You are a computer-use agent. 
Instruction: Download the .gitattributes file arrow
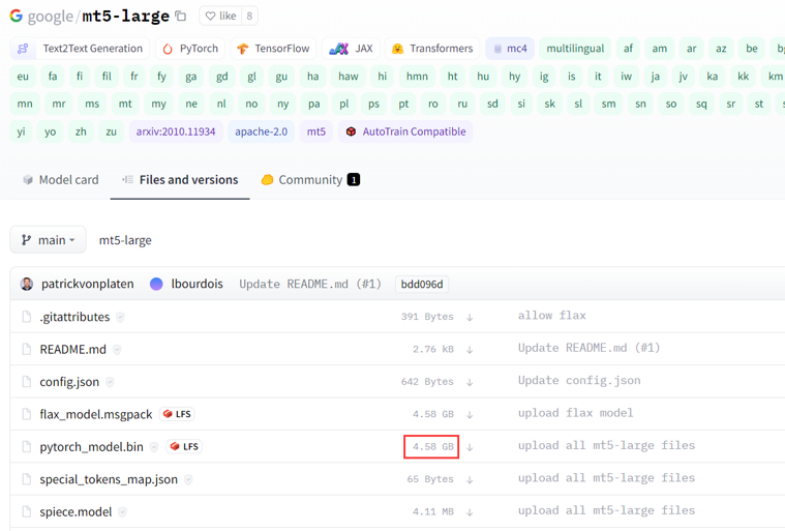(470, 317)
